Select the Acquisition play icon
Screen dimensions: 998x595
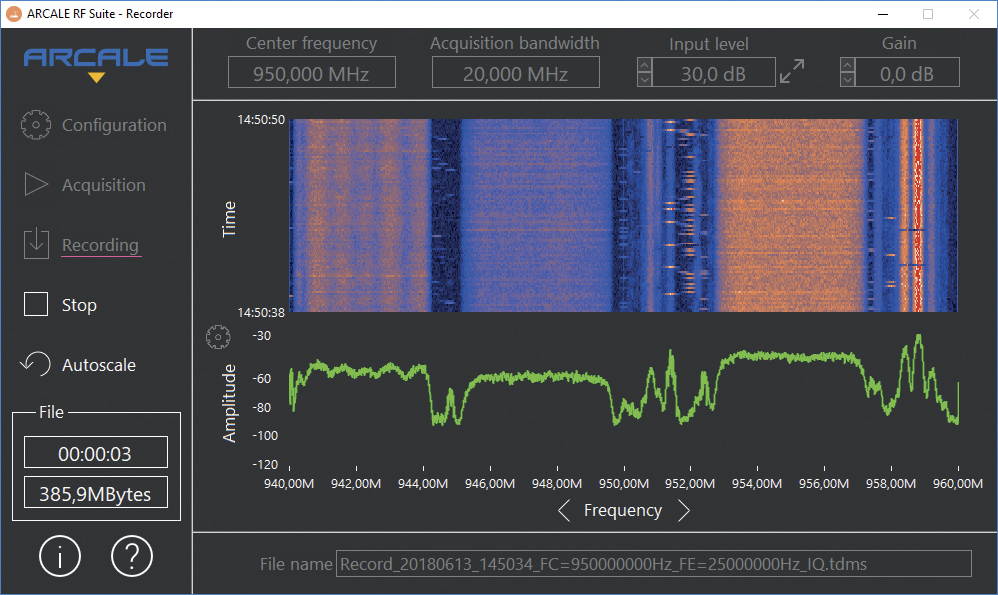click(x=36, y=184)
